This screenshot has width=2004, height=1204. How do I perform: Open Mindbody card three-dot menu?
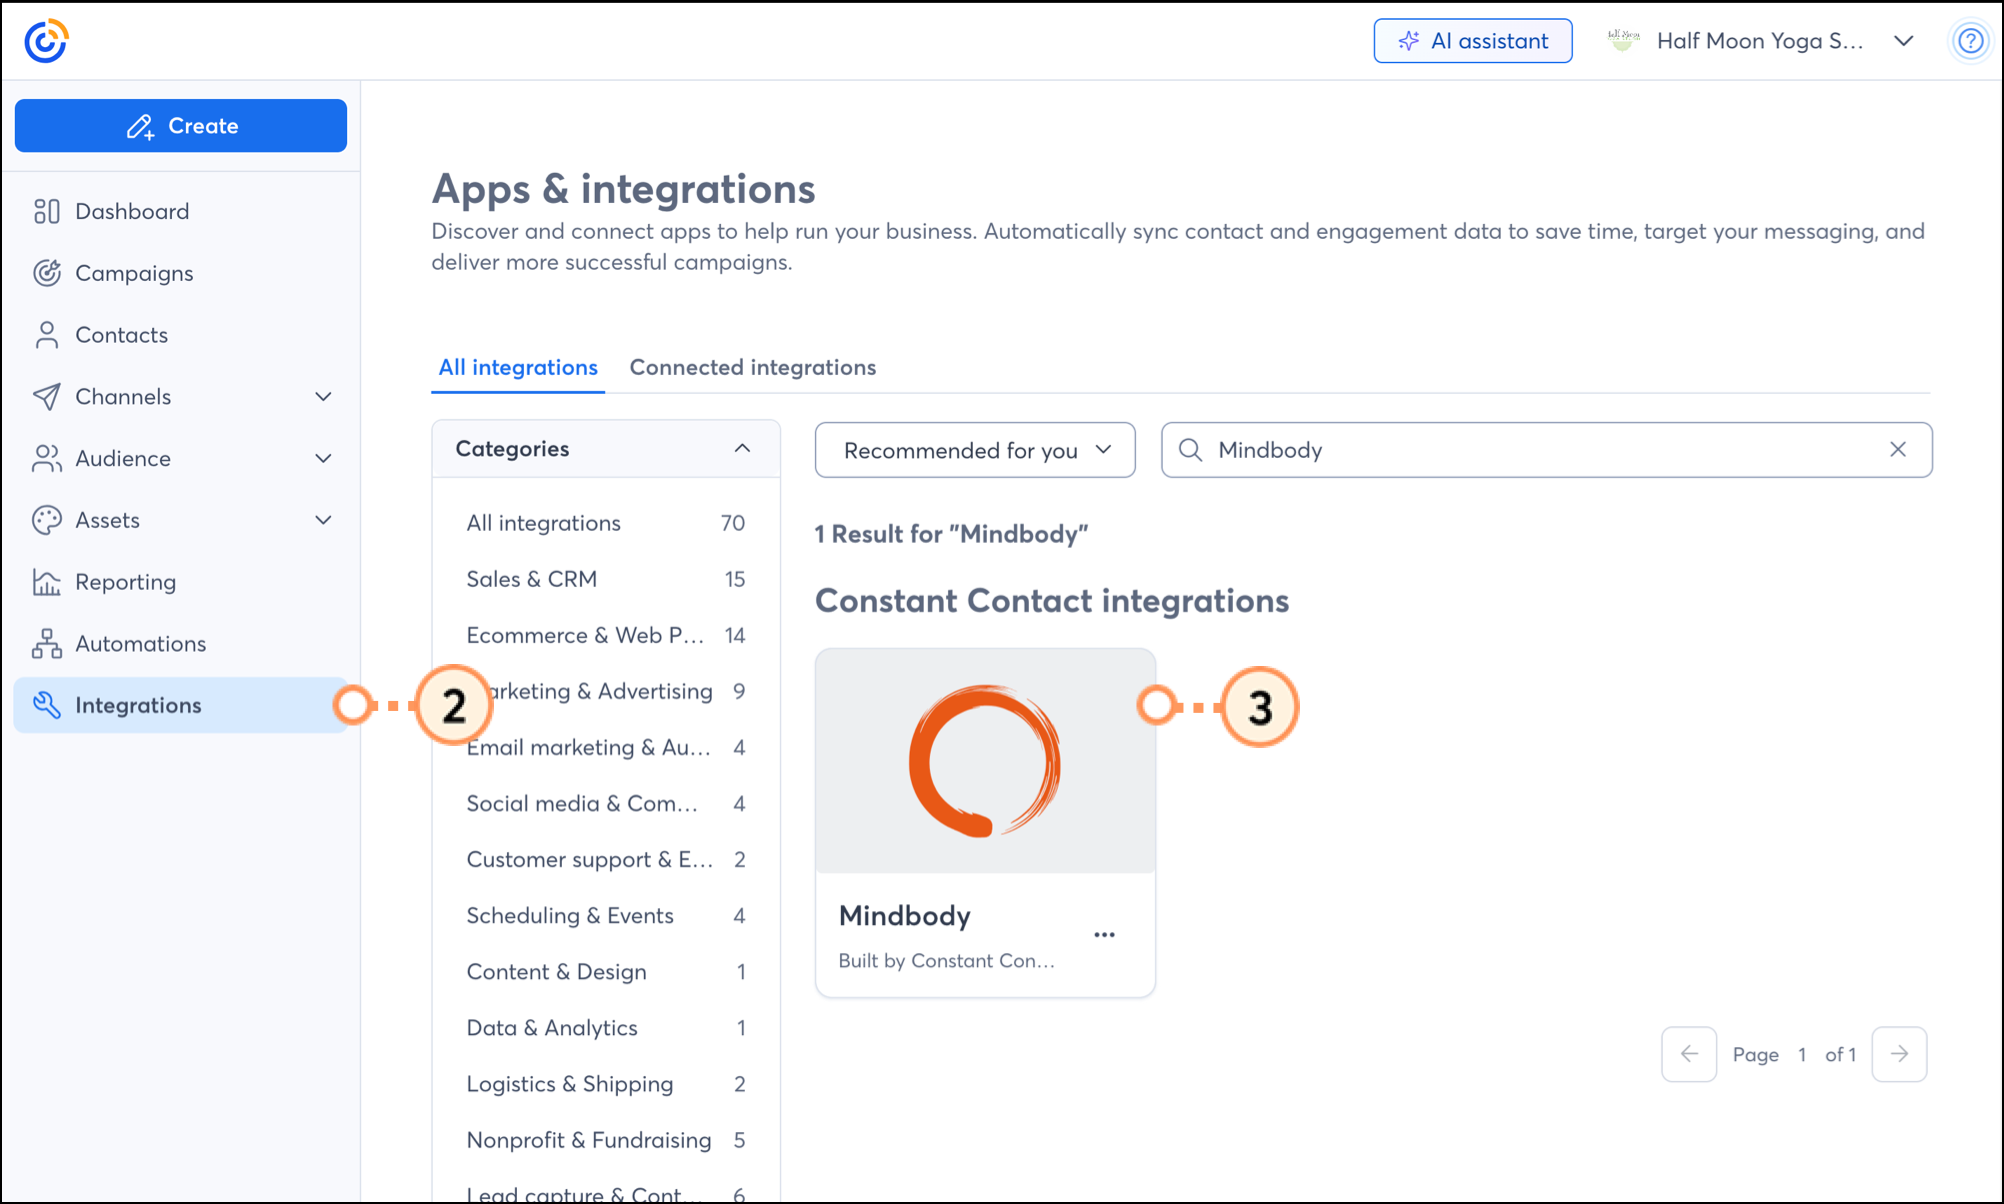(1104, 935)
